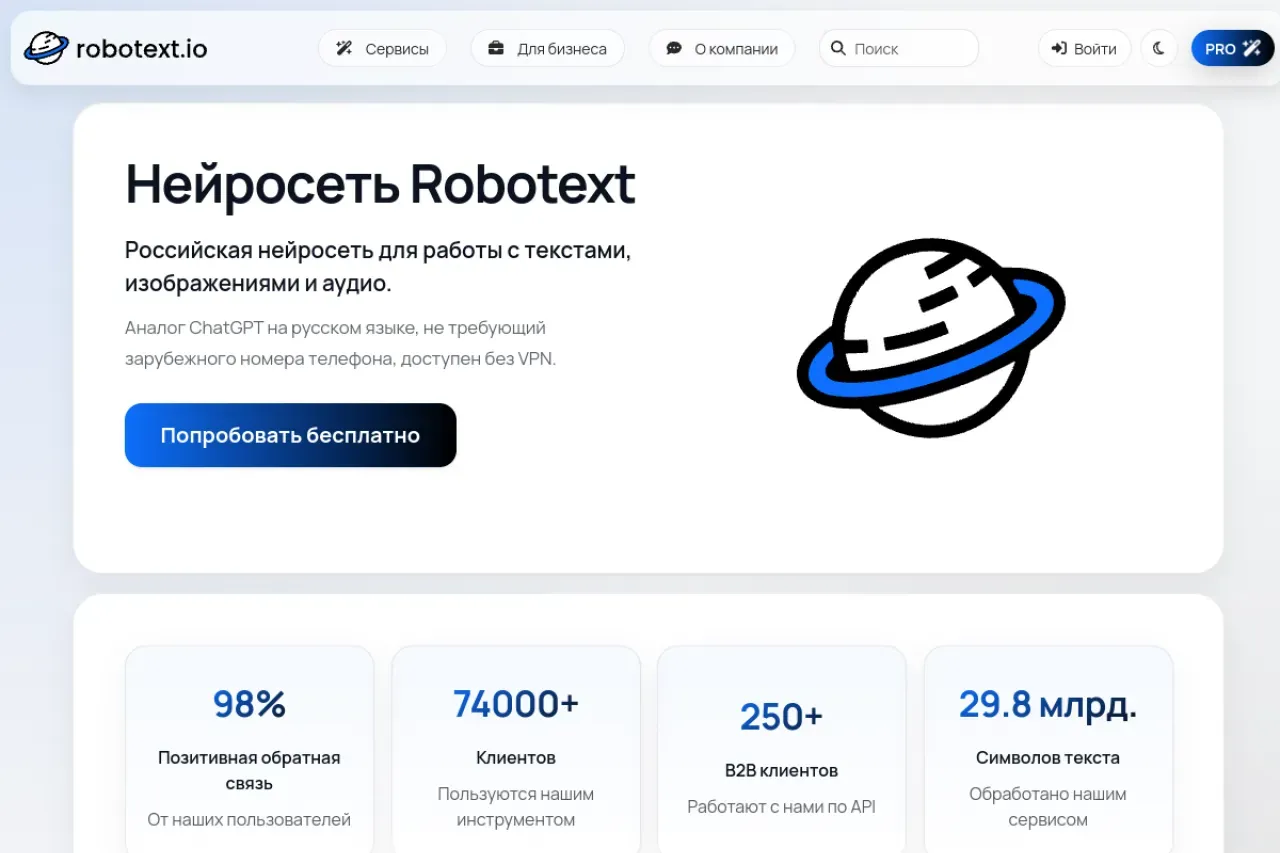Click the B2B клиентов label
Screen dimensions: 1280x853
click(x=781, y=770)
